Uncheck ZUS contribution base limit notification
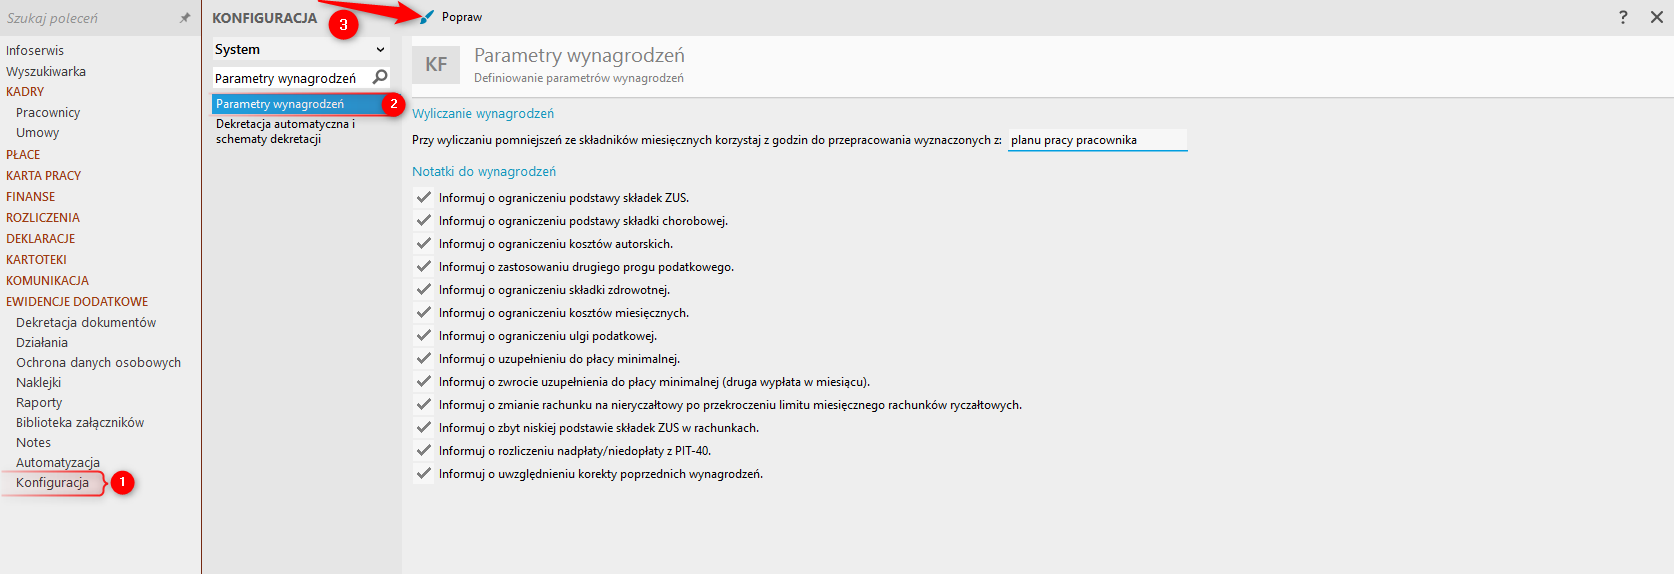 tap(424, 197)
